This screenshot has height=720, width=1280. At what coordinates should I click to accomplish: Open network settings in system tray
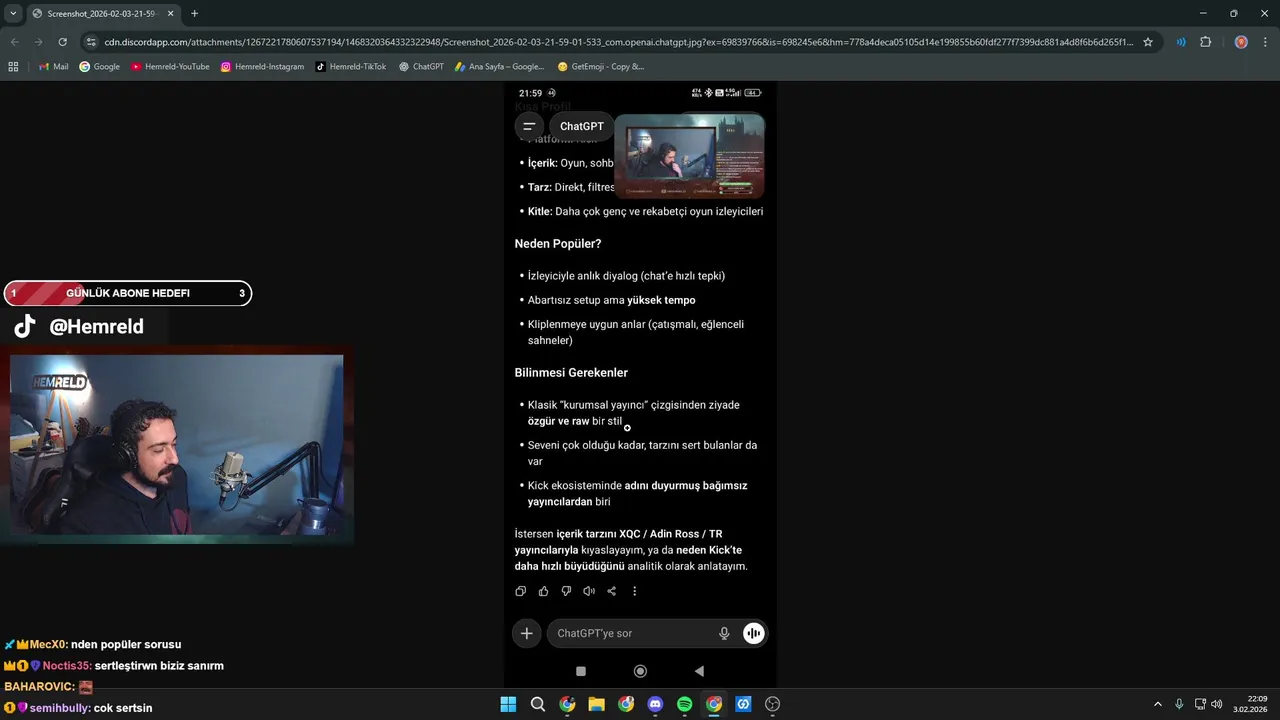[x=1199, y=704]
